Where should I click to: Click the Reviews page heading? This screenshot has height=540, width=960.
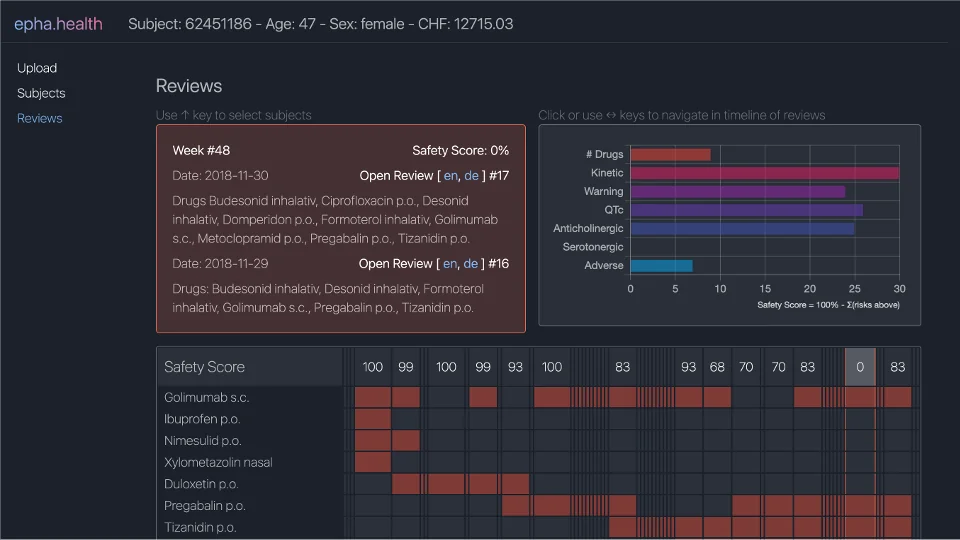[189, 86]
